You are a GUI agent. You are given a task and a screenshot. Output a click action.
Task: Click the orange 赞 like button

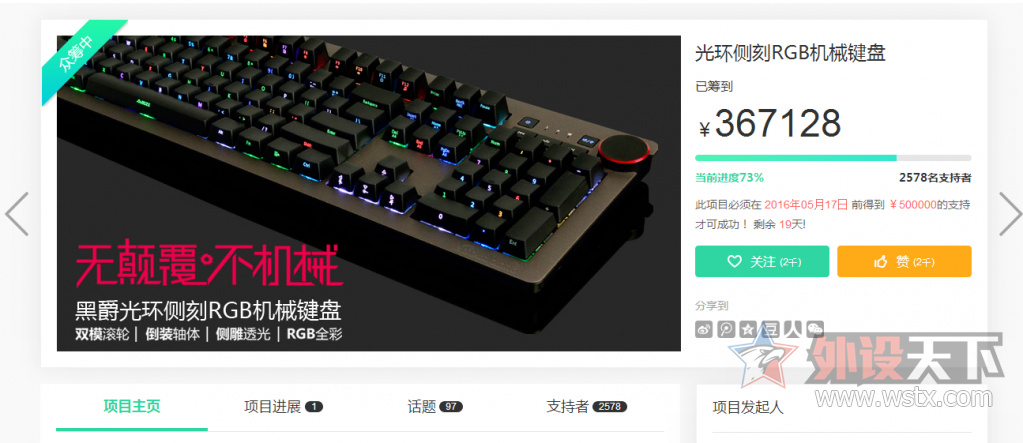point(904,262)
